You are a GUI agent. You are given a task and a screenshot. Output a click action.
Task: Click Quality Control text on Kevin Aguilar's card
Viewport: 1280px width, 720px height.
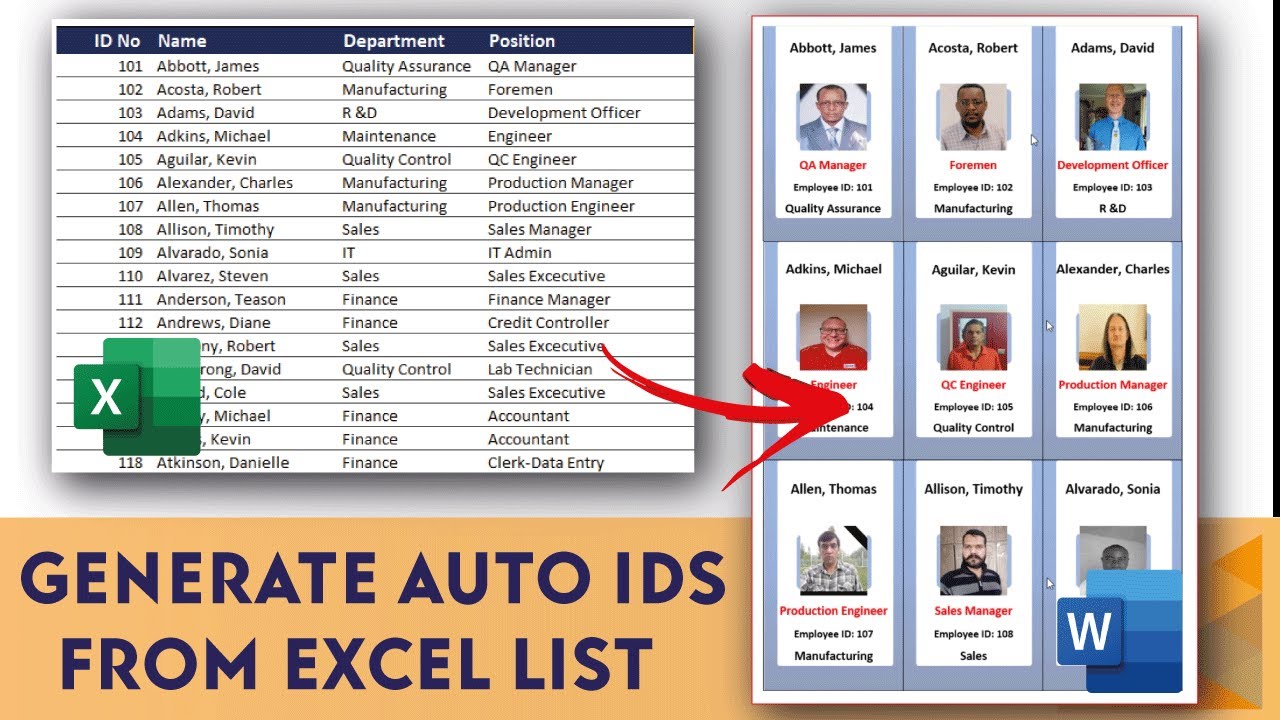973,428
